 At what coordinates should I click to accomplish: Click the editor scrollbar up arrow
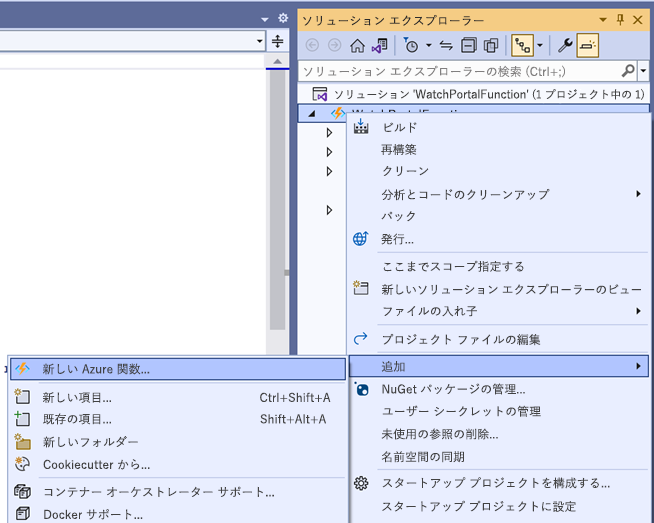tap(277, 62)
